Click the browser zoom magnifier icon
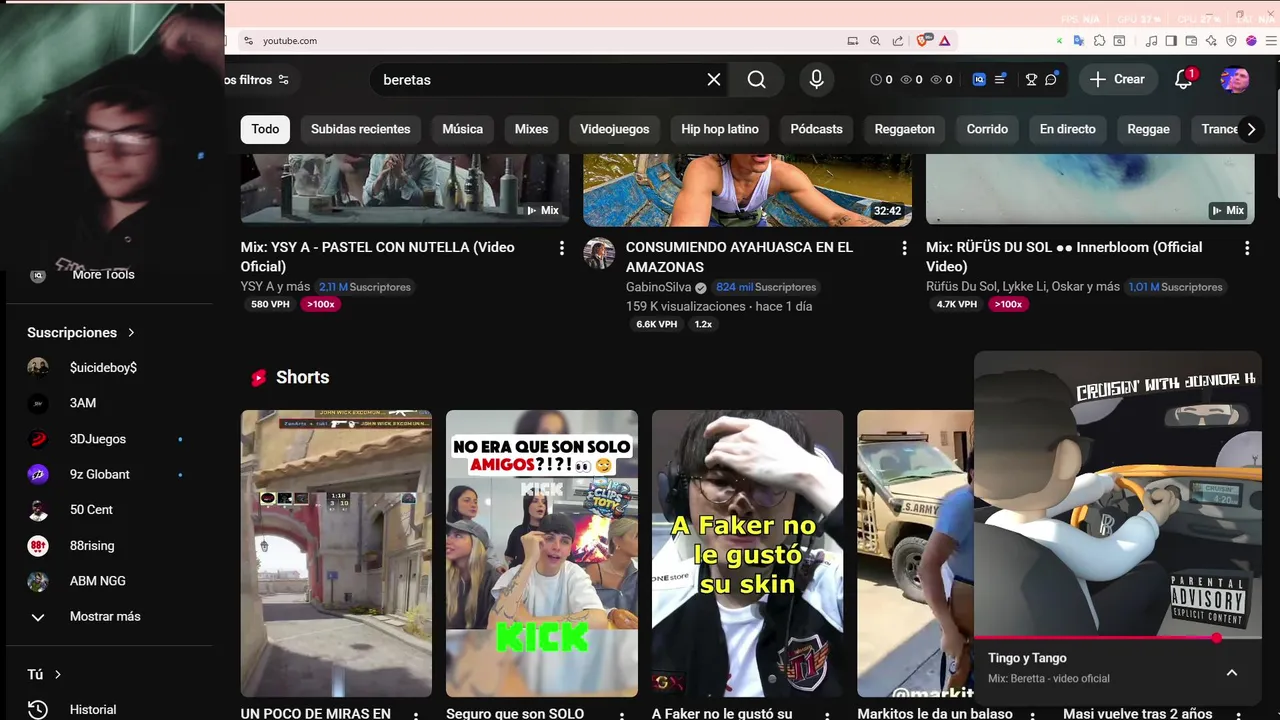Image resolution: width=1280 pixels, height=720 pixels. [875, 41]
